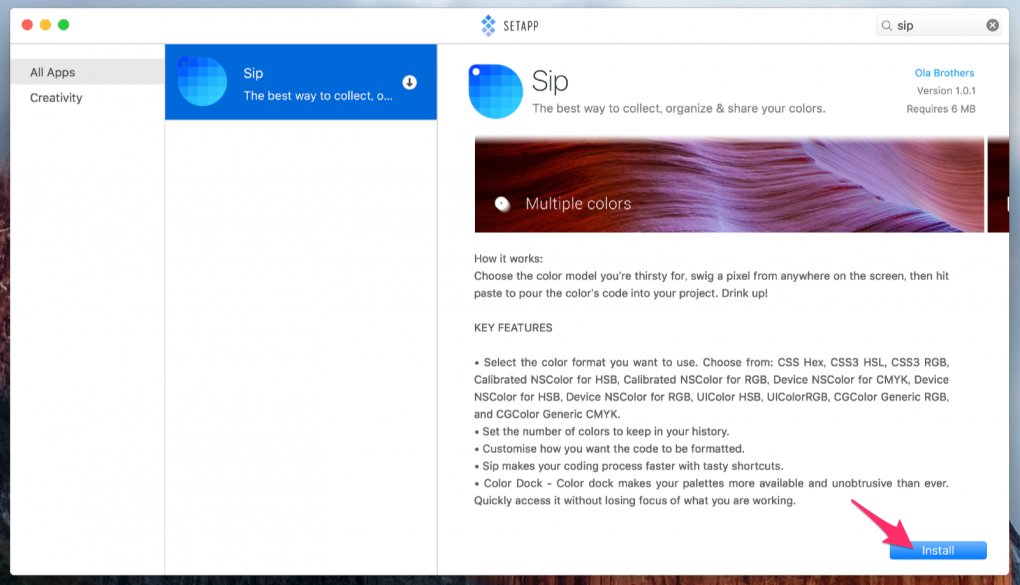Select the All Apps category
Viewport: 1020px width, 585px height.
click(52, 72)
